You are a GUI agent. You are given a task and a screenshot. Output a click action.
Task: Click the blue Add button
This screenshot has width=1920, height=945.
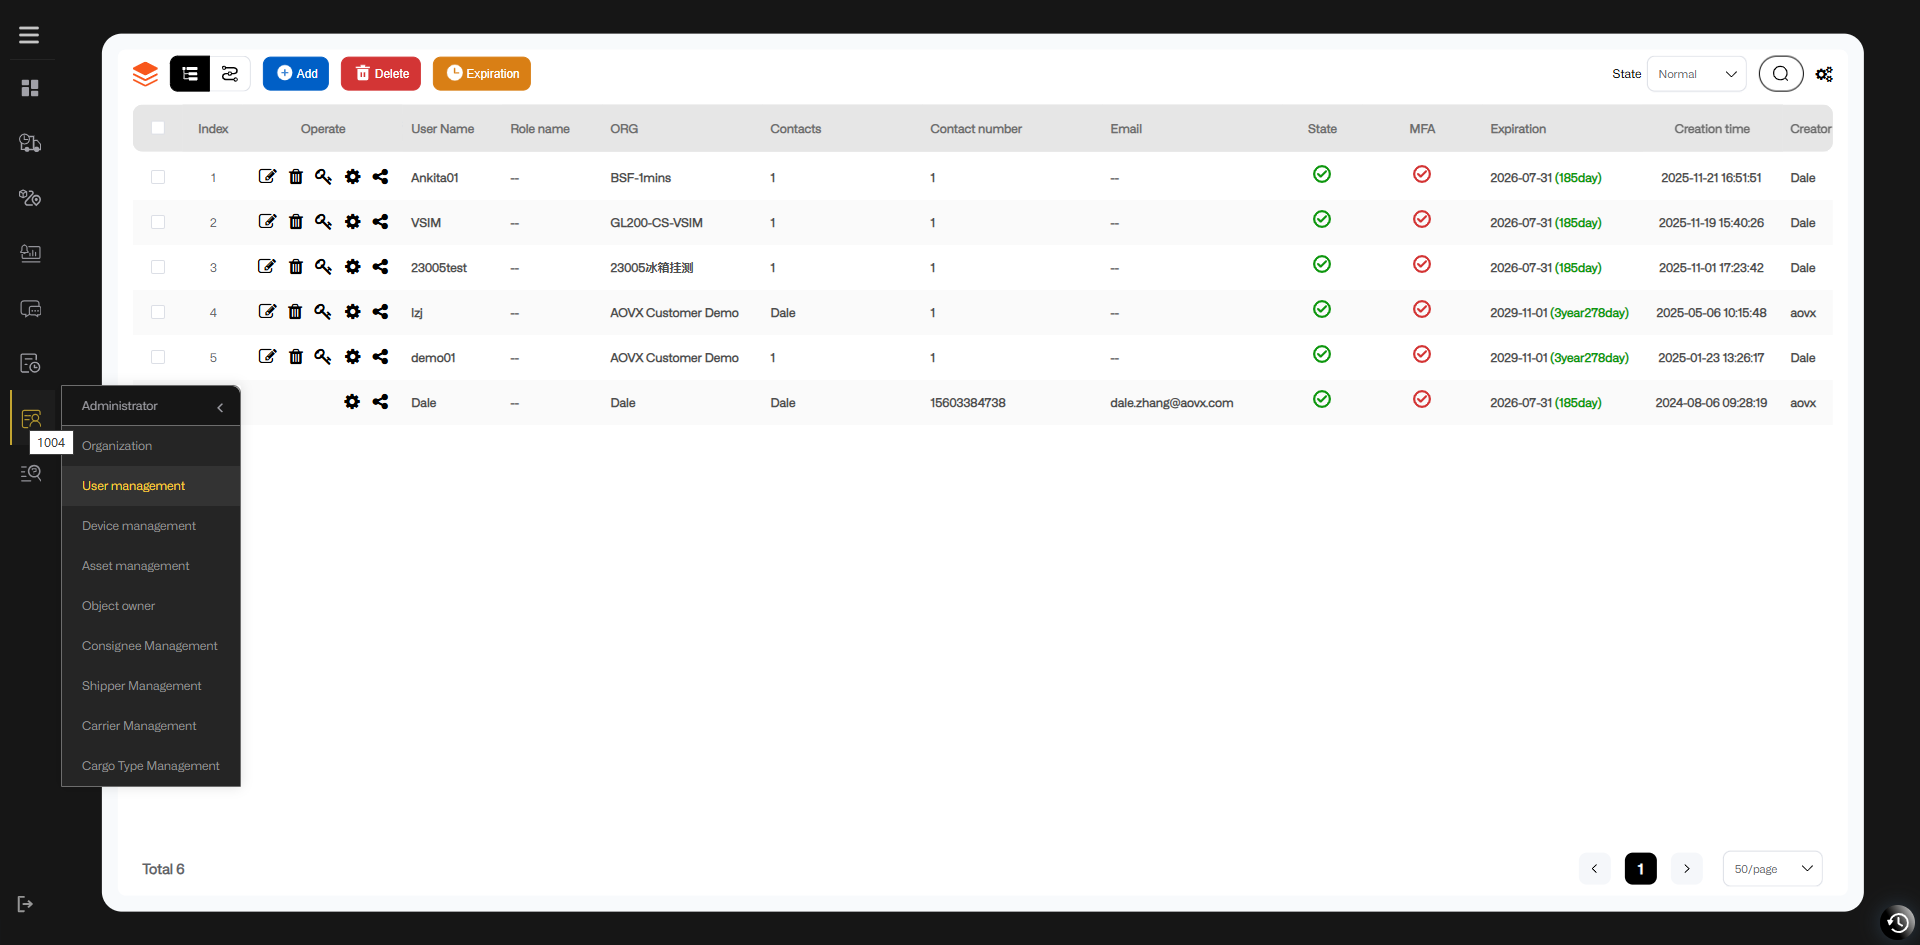pyautogui.click(x=296, y=74)
